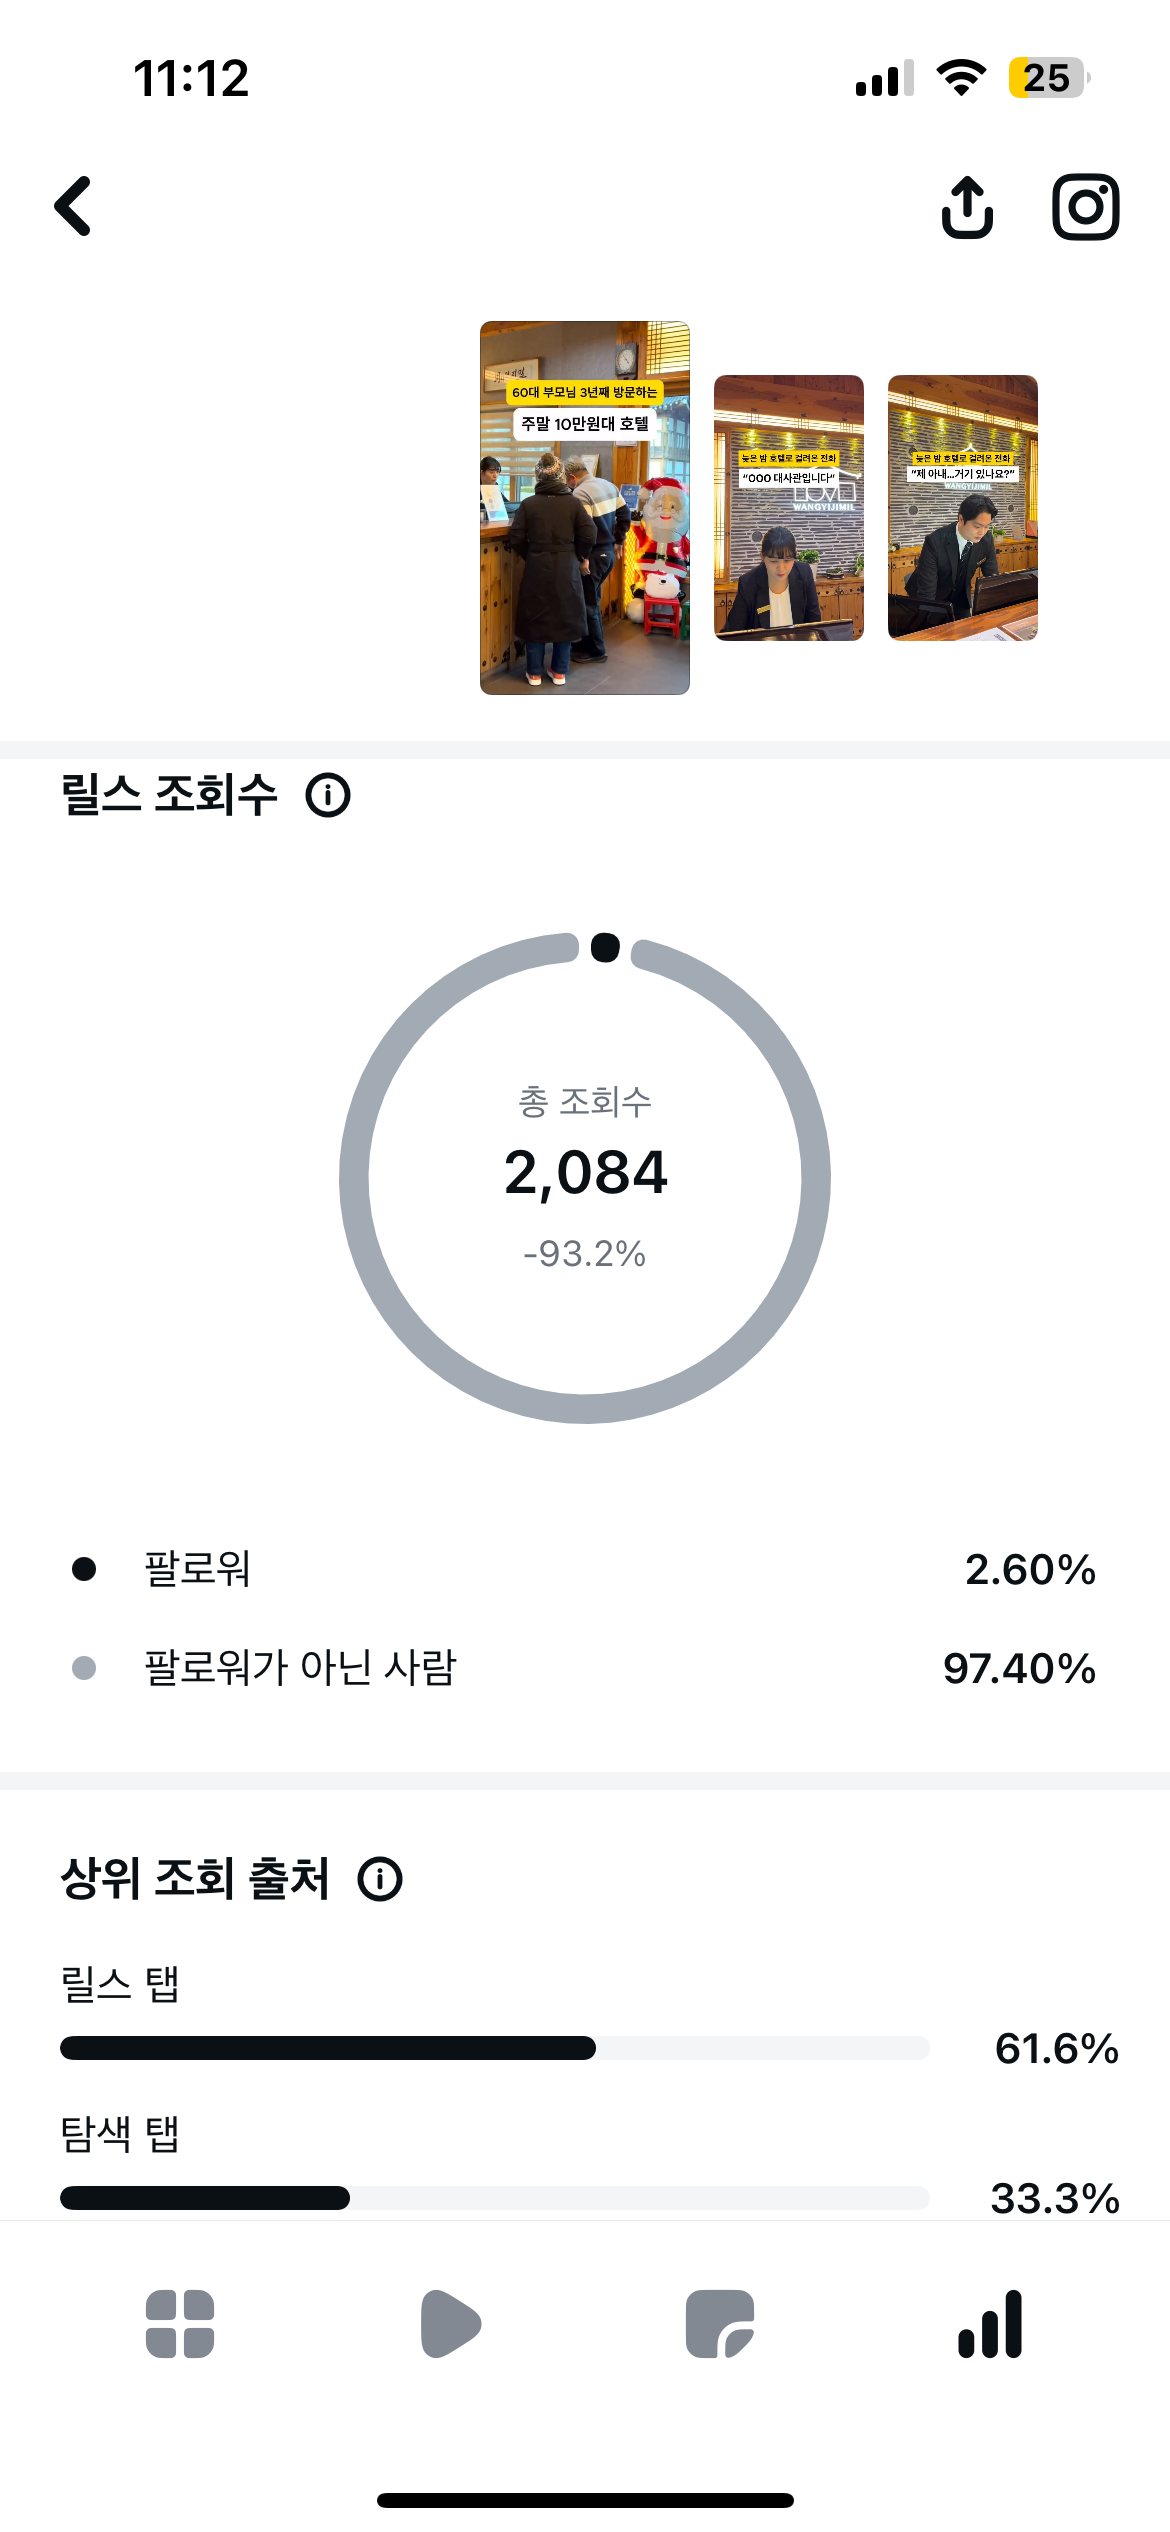Tap the 팔로워가 아닌 사람 legend row
1170x2532 pixels.
point(585,1668)
